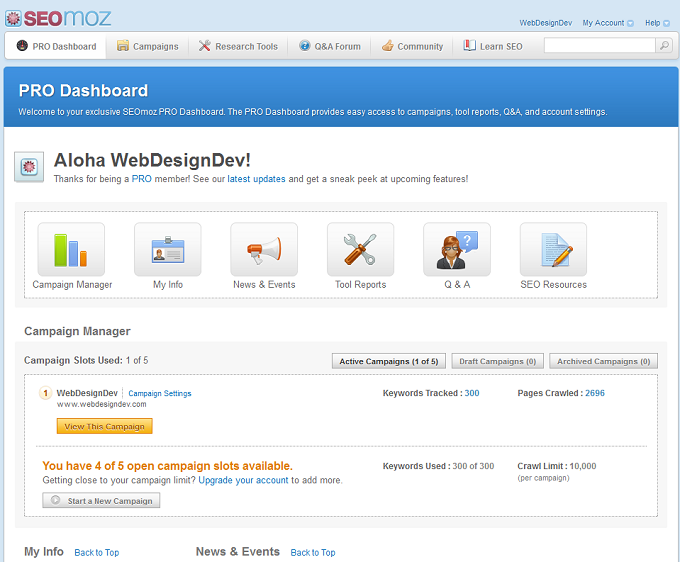Click the Learn SEO book icon
This screenshot has height=562, width=680.
pyautogui.click(x=469, y=45)
